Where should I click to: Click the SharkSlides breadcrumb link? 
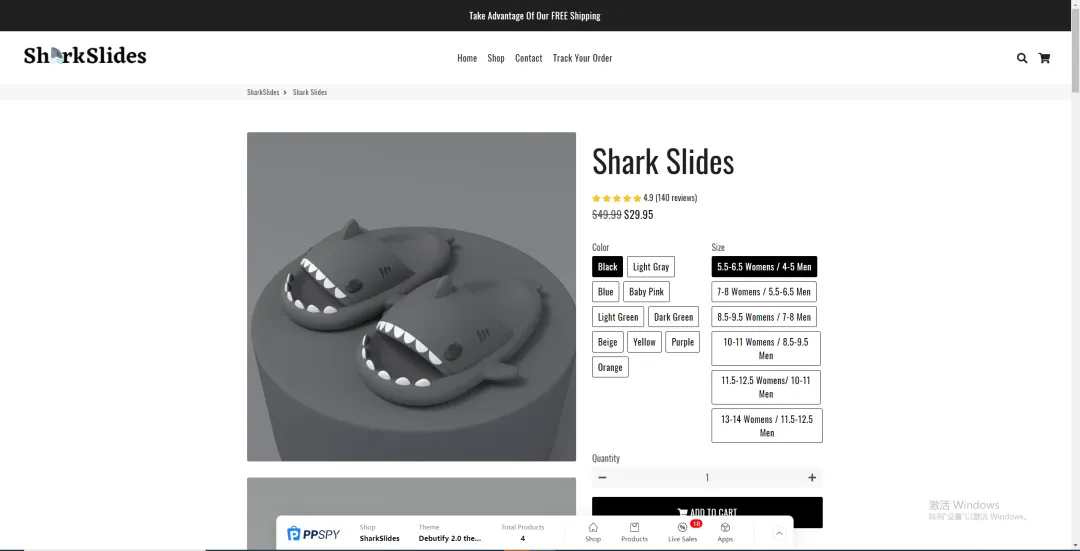(x=263, y=92)
